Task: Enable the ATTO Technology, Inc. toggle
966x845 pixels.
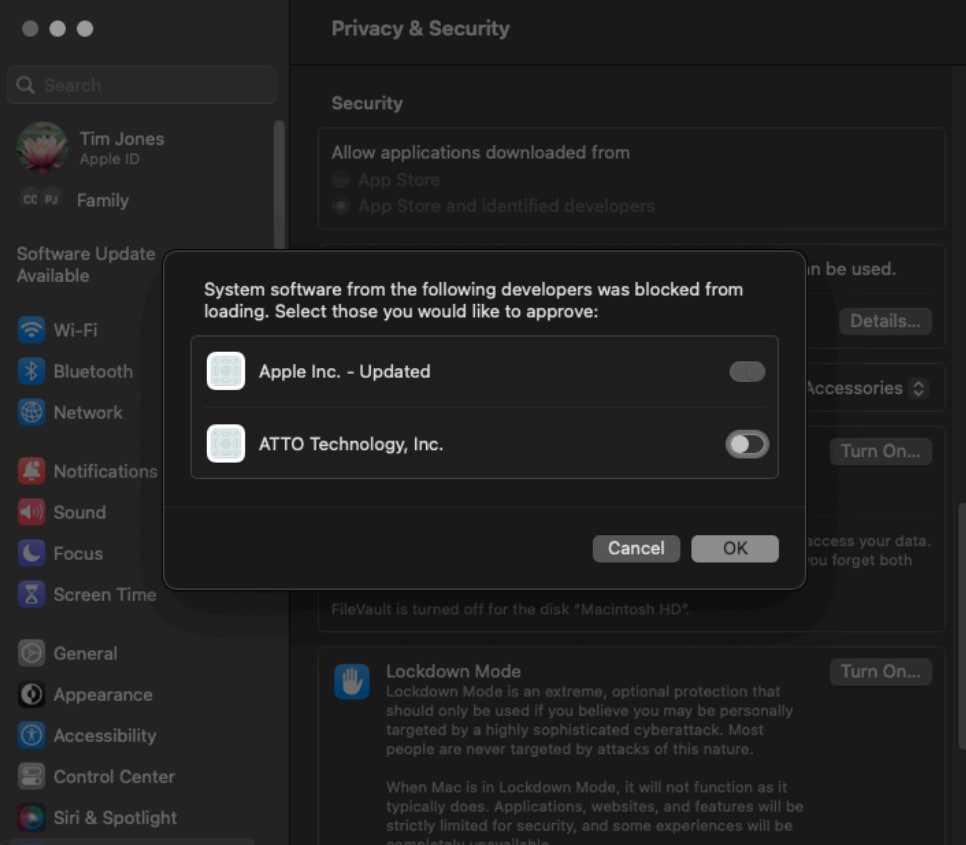Action: pyautogui.click(x=746, y=444)
